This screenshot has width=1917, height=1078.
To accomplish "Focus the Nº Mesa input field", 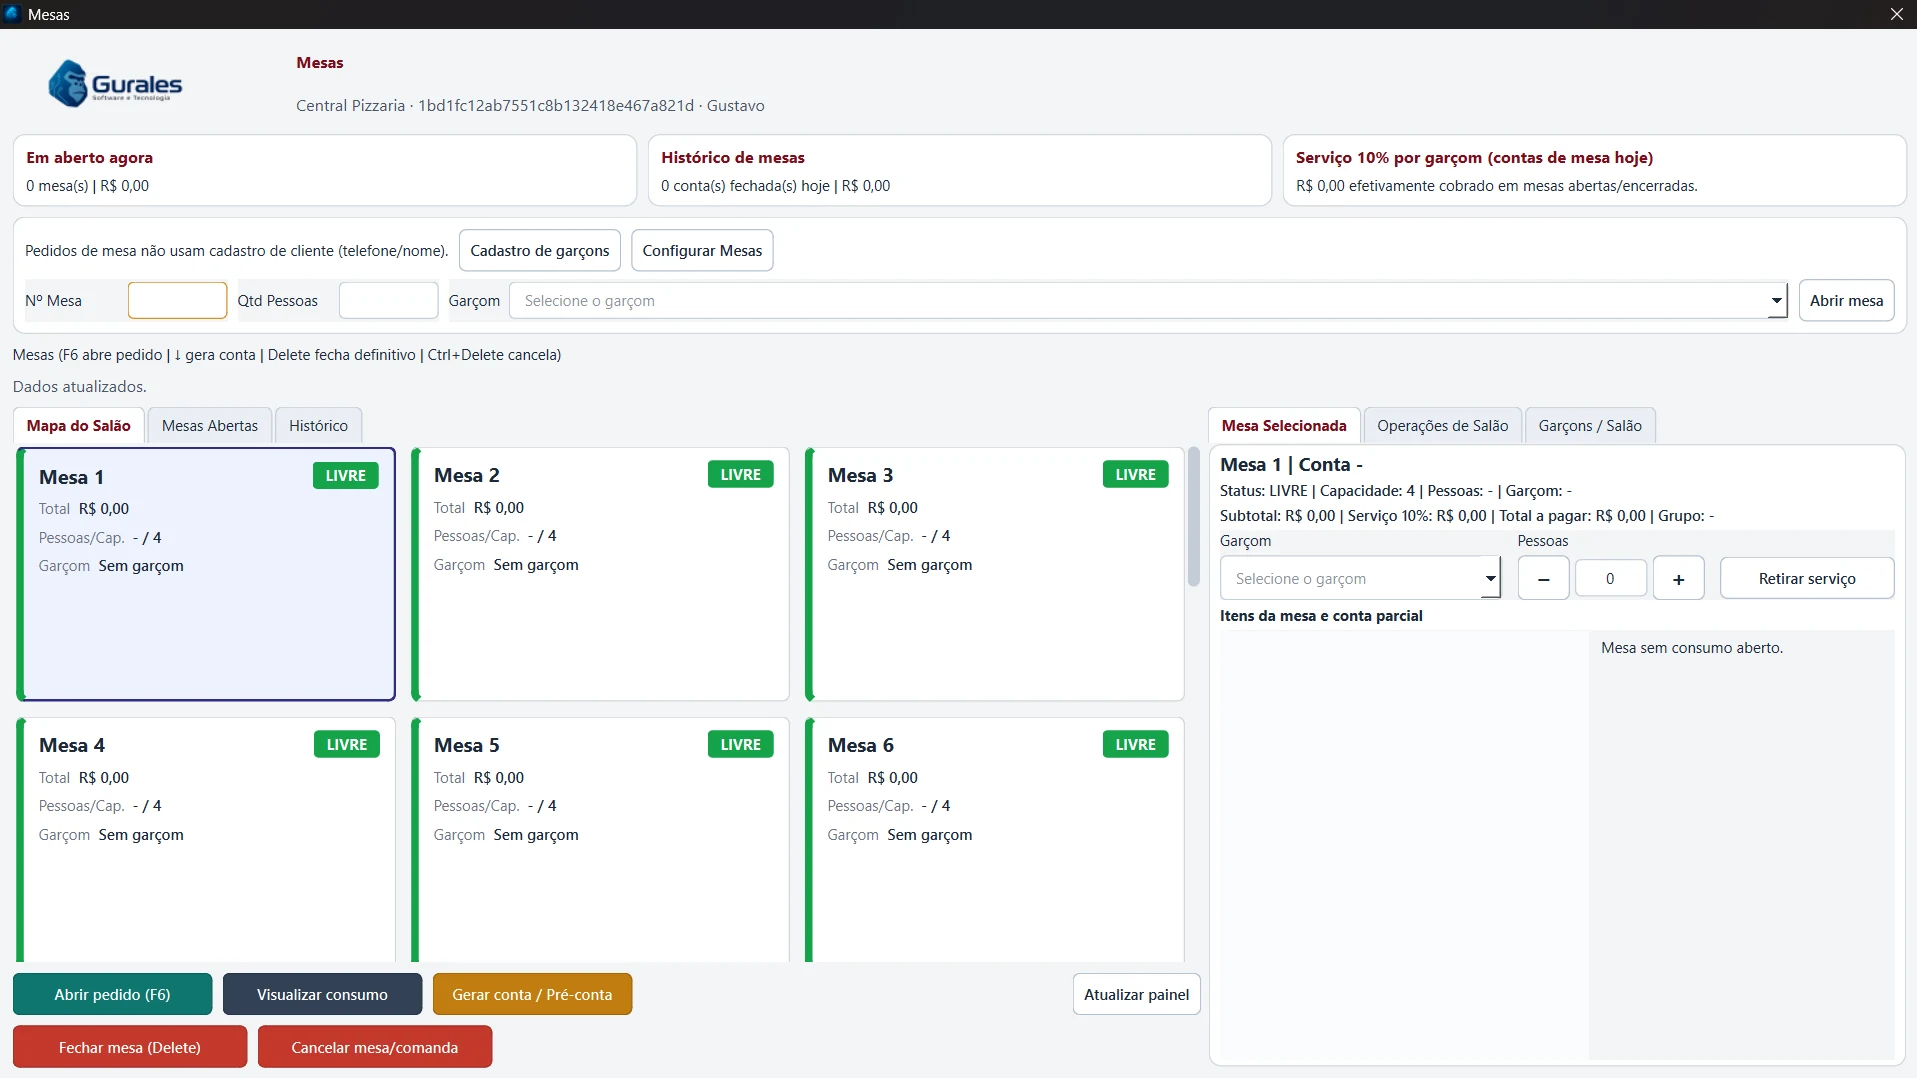I will [x=177, y=301].
